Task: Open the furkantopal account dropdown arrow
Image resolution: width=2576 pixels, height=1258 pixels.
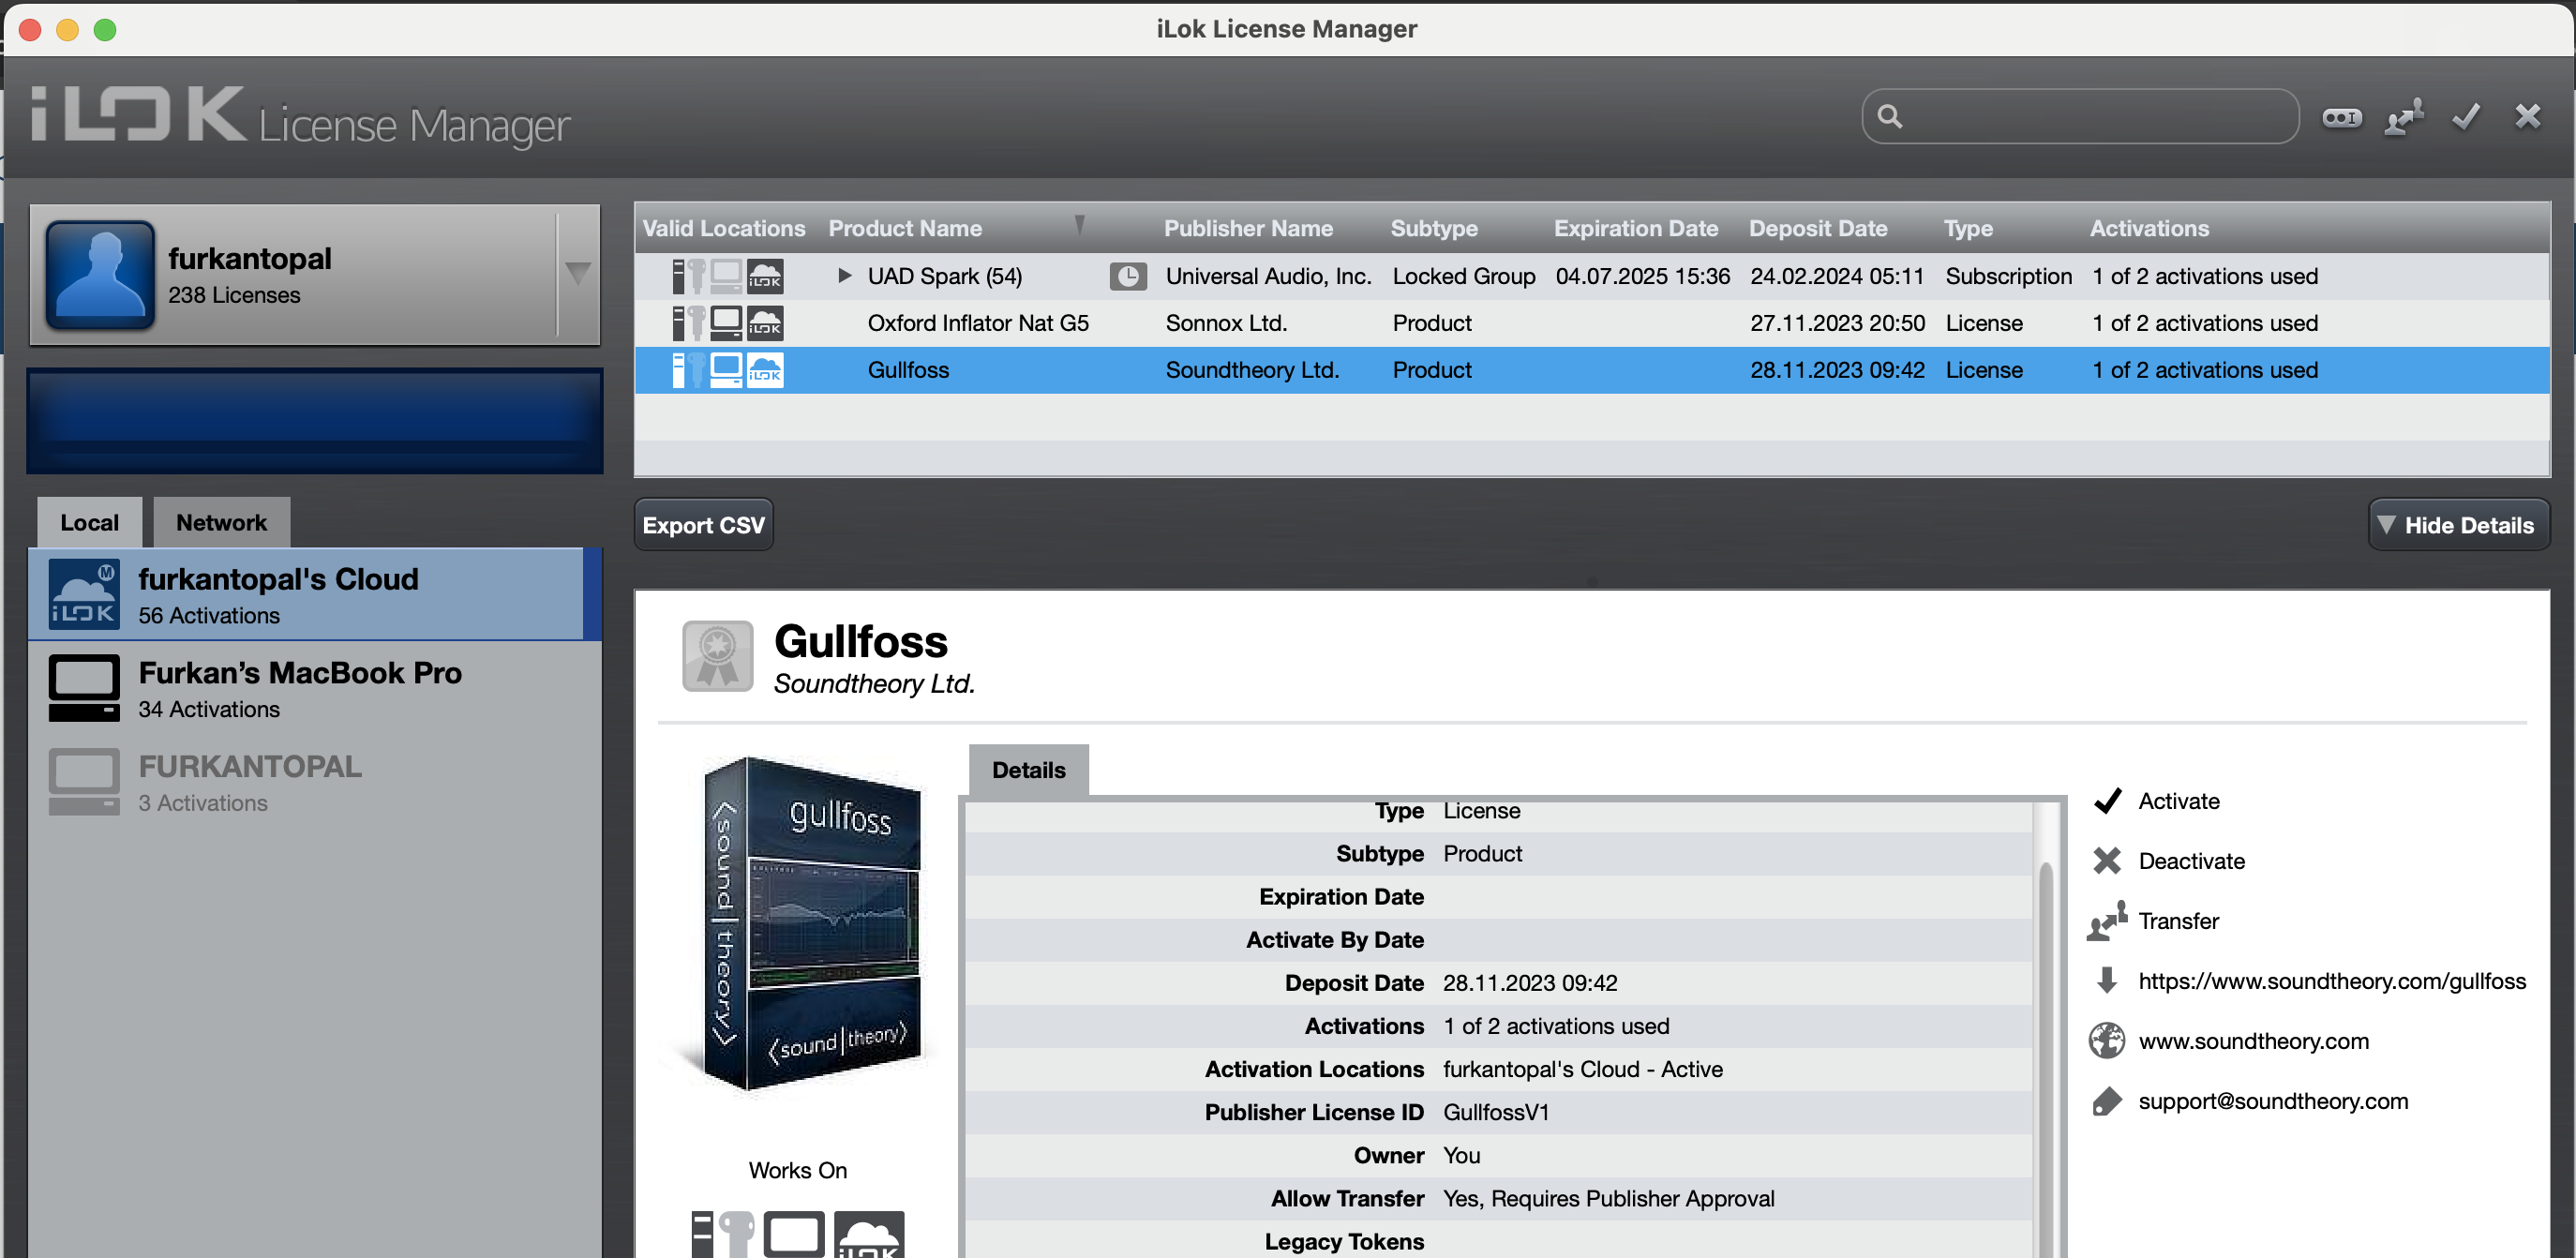Action: (x=577, y=274)
